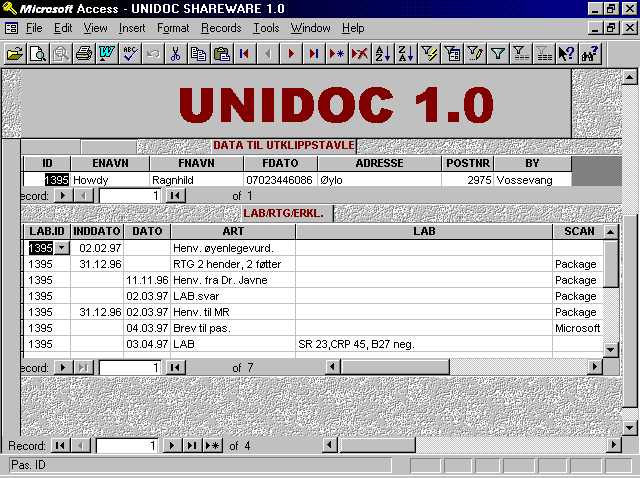This screenshot has width=640, height=478.
Task: Click the Paste clipboard icon
Action: [222, 54]
